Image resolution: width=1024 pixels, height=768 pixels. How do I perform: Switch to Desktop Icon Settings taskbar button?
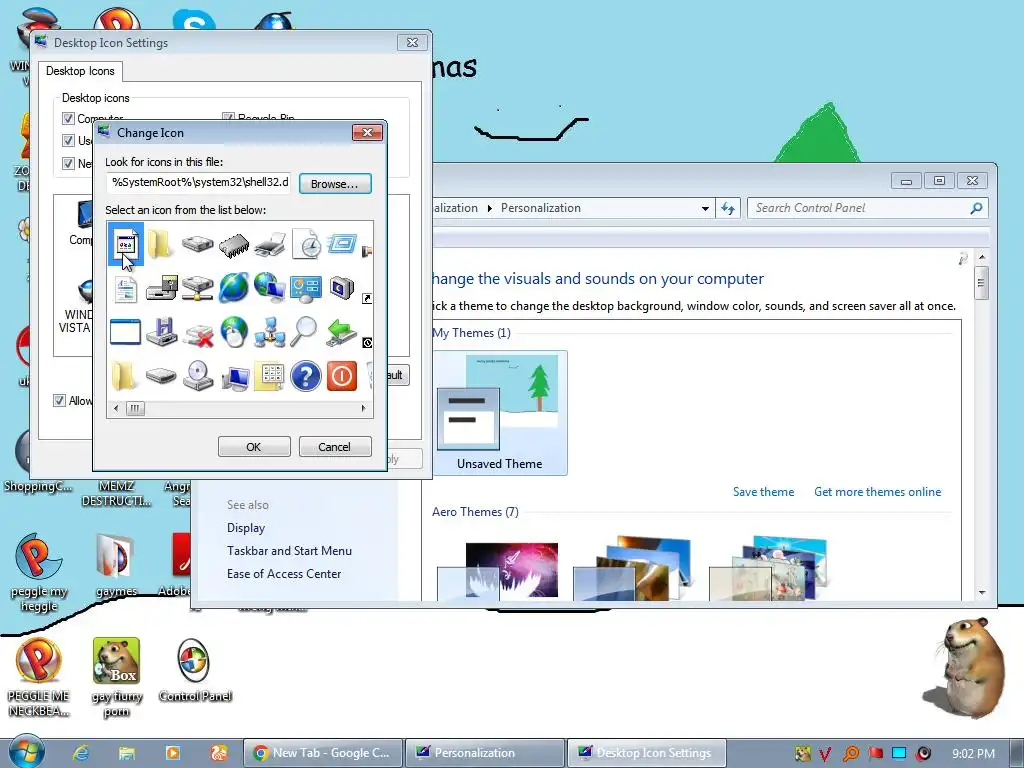[647, 752]
